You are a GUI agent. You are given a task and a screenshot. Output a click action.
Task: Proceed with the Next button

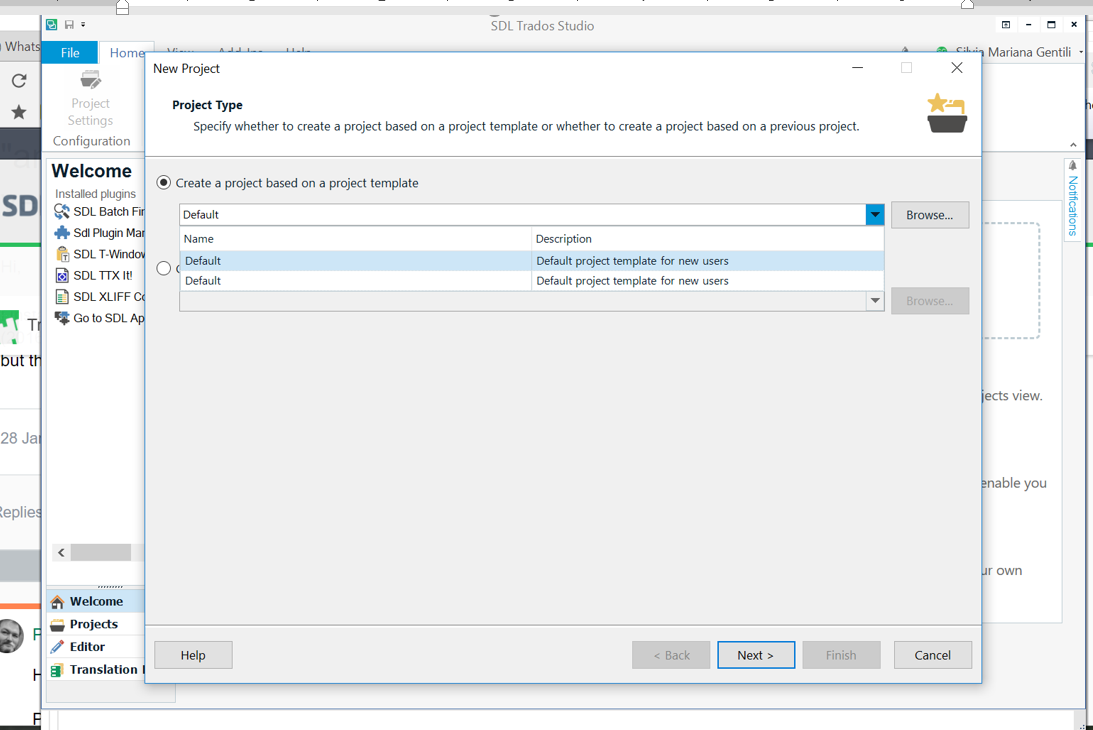tap(756, 655)
